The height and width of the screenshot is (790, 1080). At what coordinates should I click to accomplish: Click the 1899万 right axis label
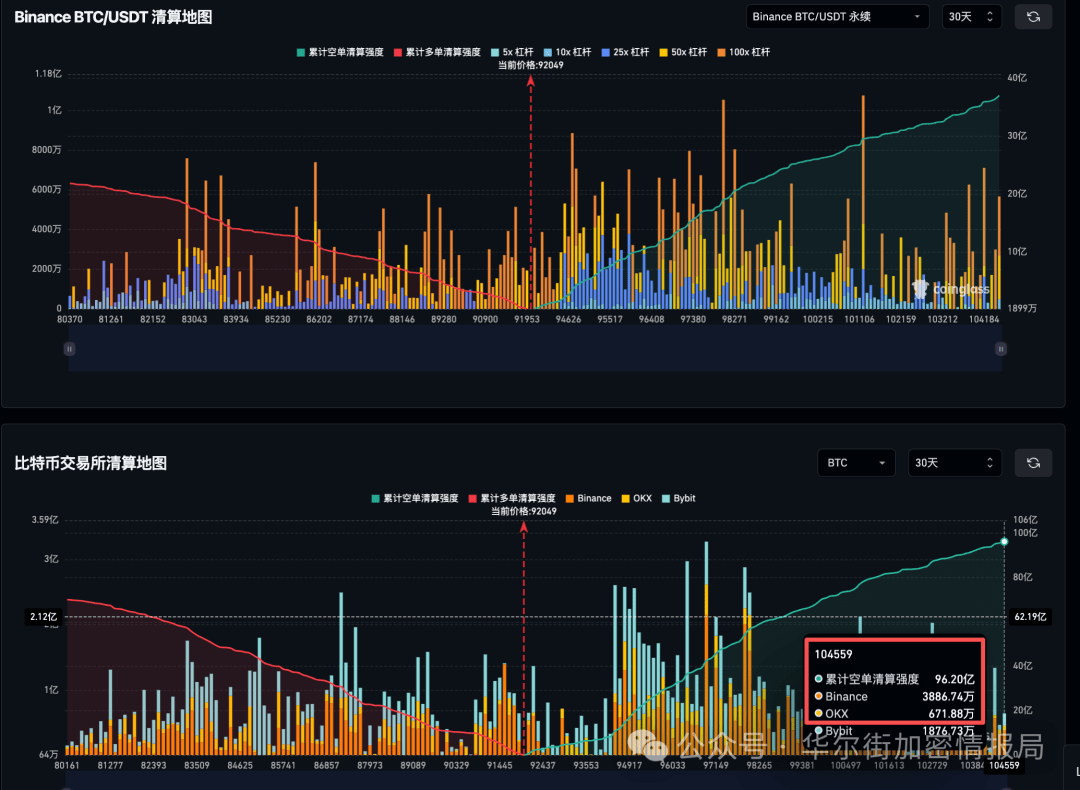tap(1021, 309)
